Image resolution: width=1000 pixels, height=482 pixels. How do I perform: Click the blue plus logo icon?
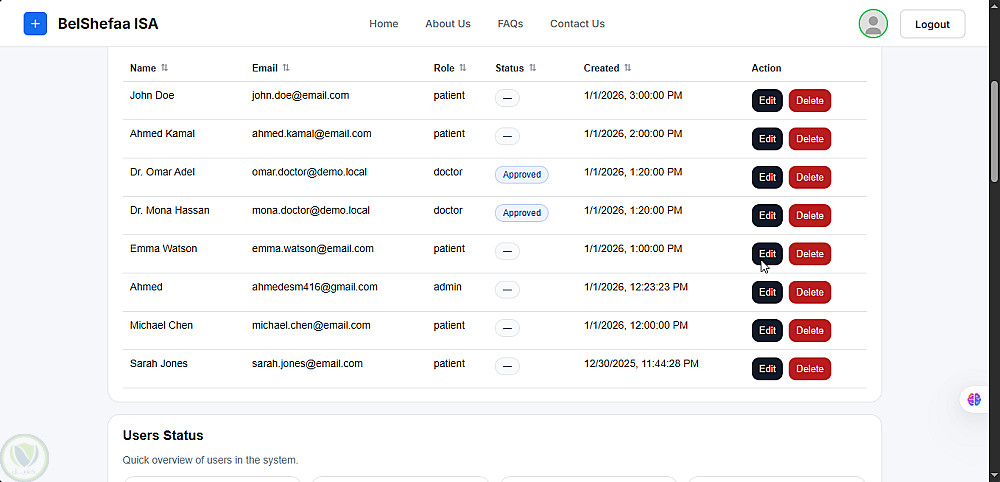pyautogui.click(x=35, y=24)
